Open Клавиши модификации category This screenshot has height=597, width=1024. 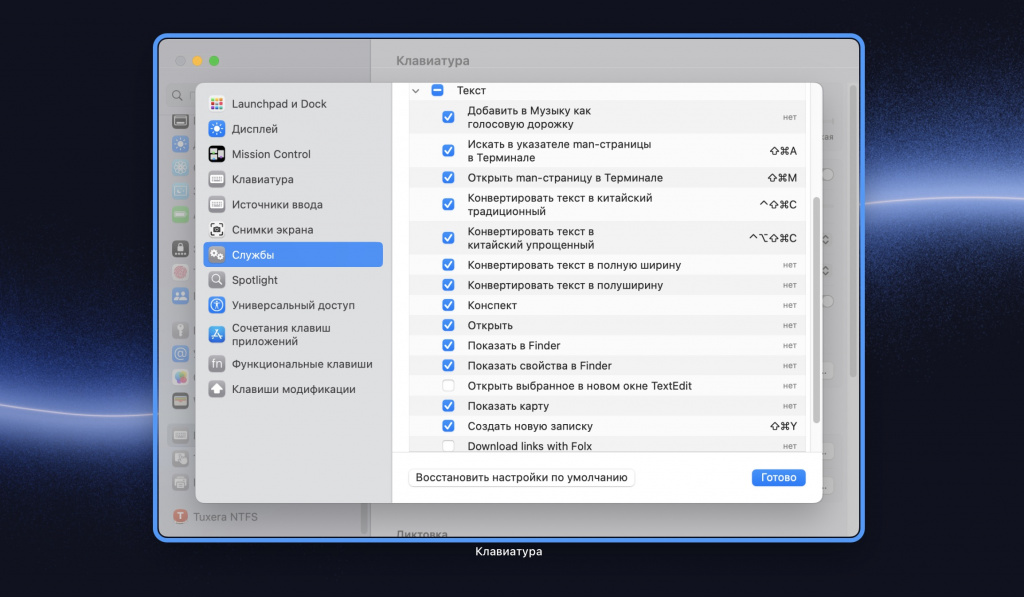tap(293, 389)
